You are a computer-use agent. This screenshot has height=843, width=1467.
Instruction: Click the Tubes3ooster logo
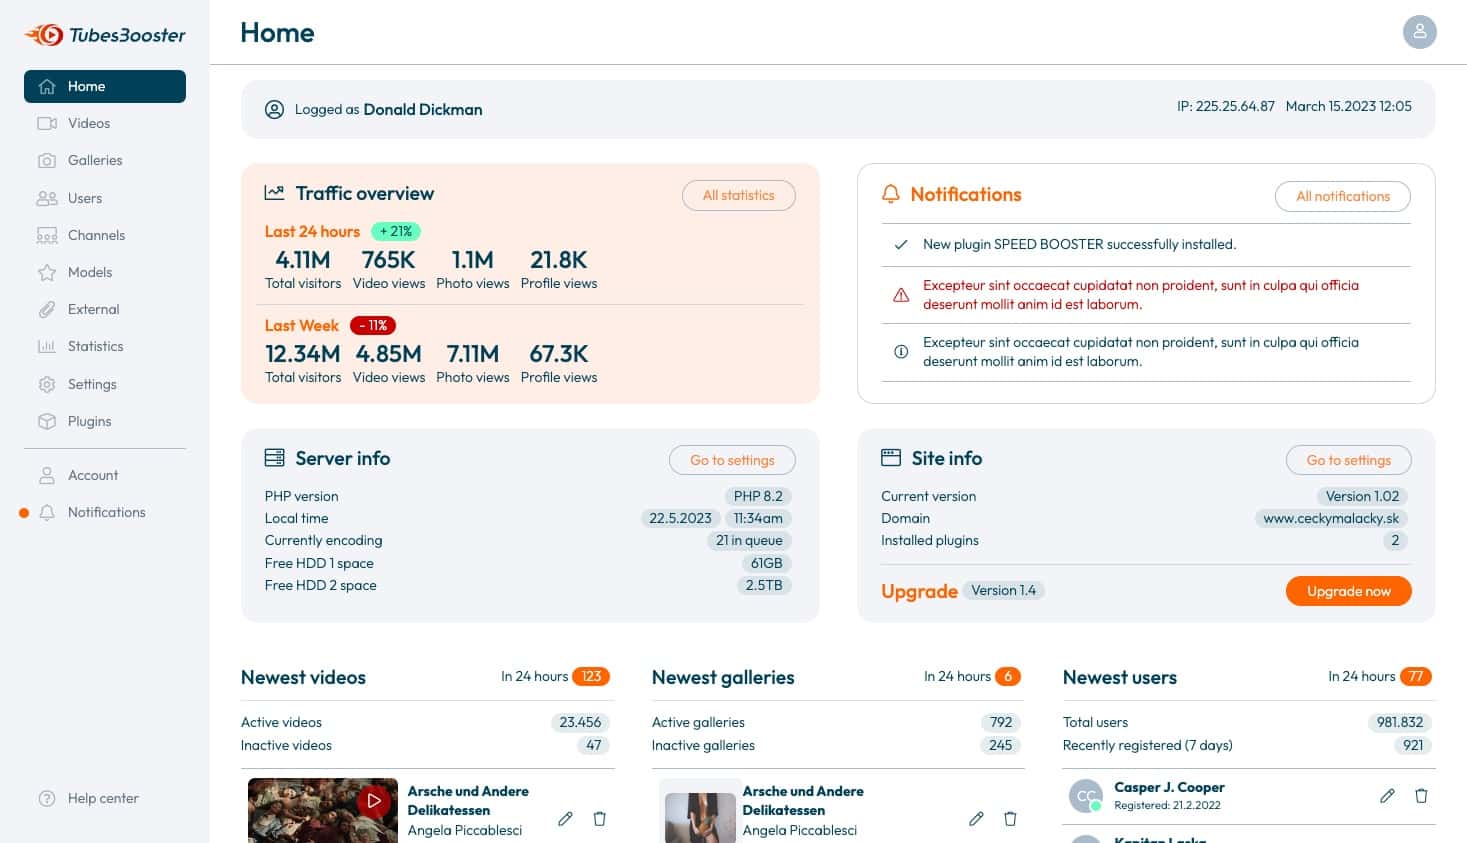tap(105, 35)
